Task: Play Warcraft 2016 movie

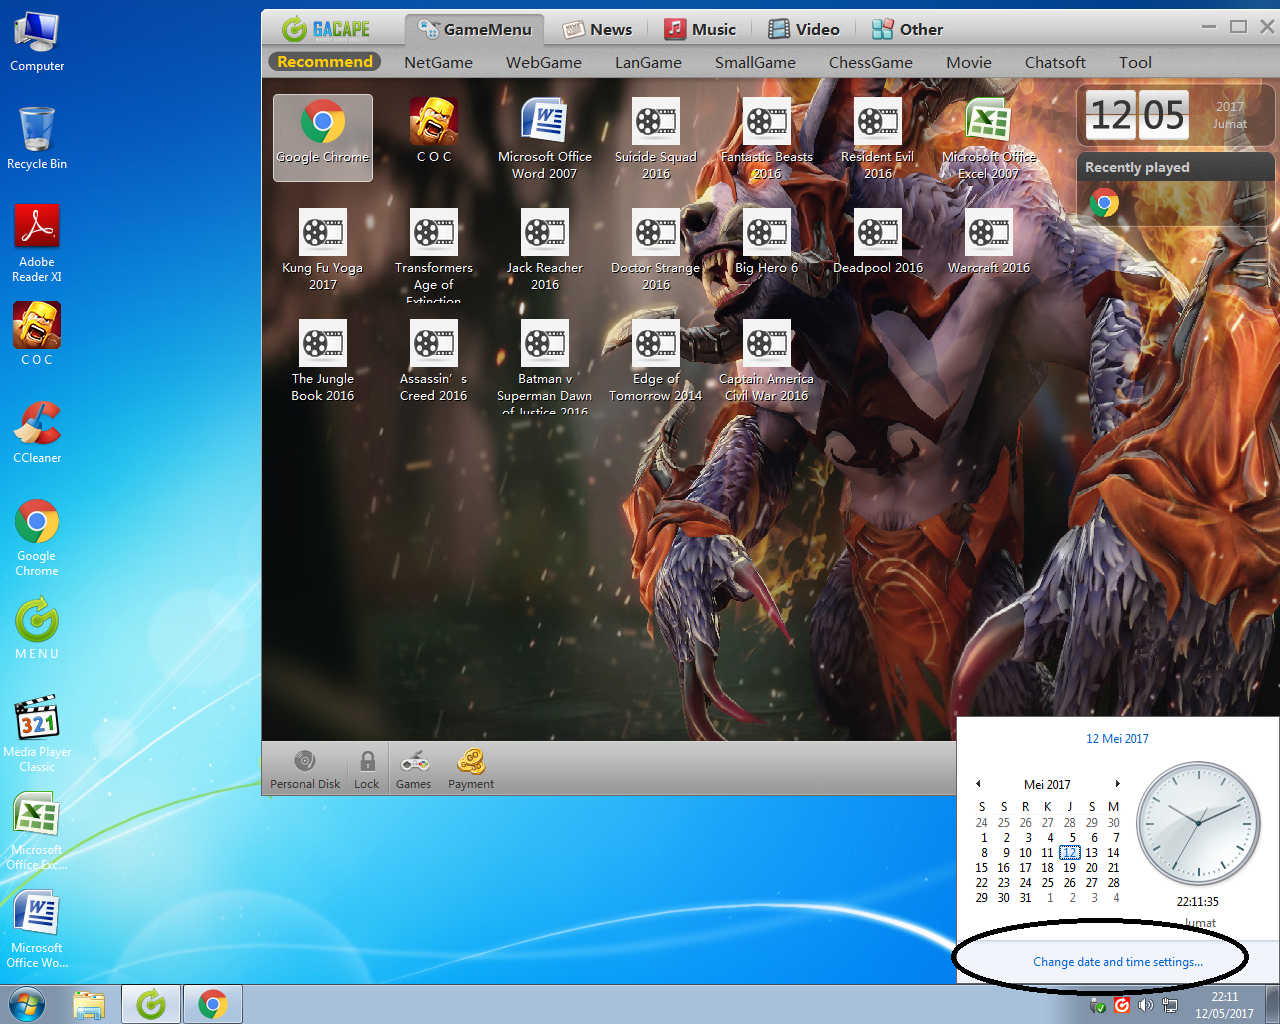Action: [989, 242]
